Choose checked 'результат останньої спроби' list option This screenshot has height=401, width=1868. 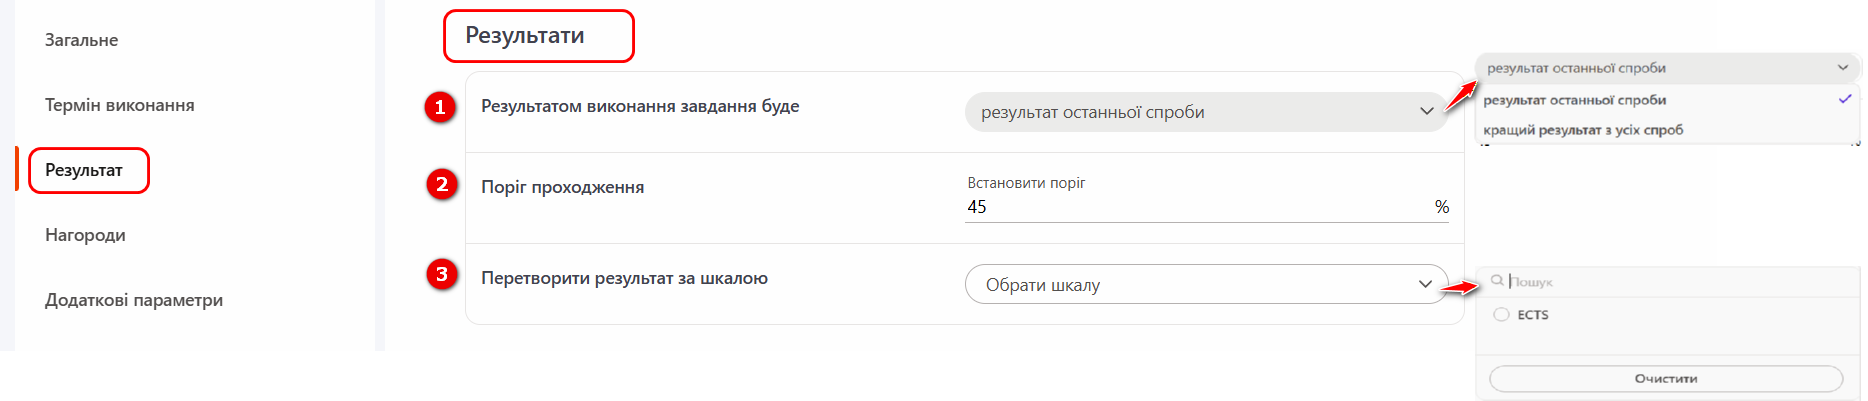coord(1574,100)
